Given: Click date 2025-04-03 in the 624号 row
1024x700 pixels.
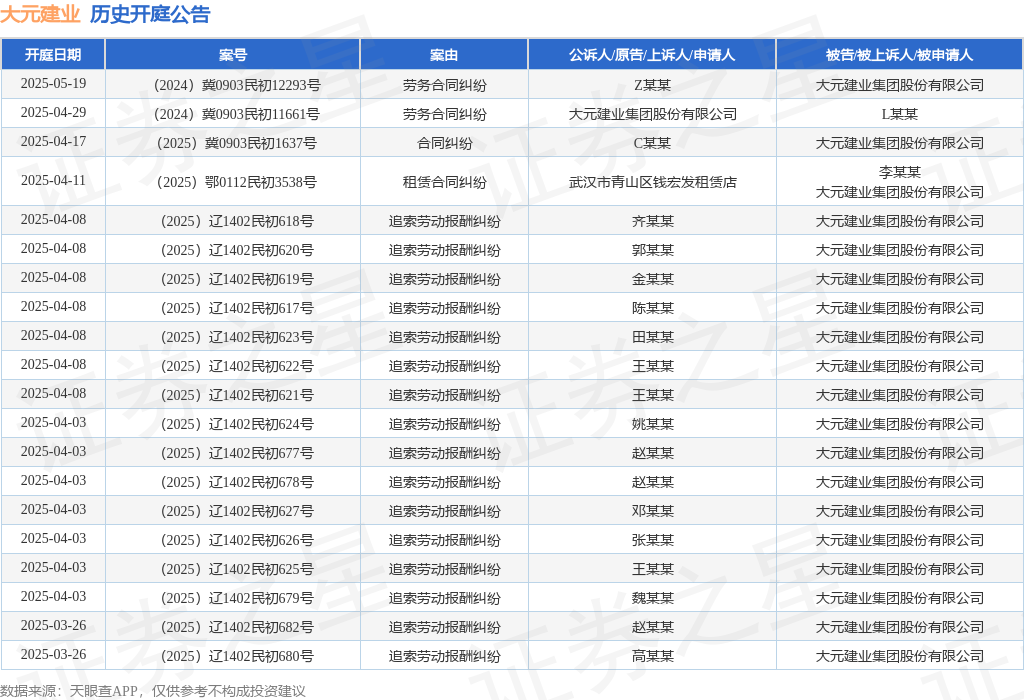Looking at the screenshot, I should coord(53,422).
